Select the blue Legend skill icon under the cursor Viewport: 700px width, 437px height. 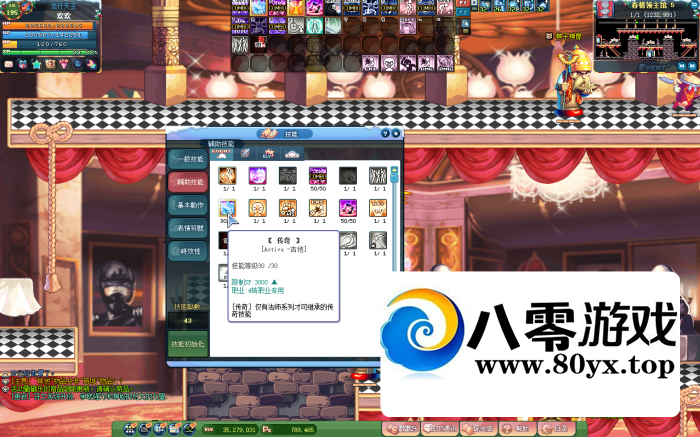(x=227, y=208)
